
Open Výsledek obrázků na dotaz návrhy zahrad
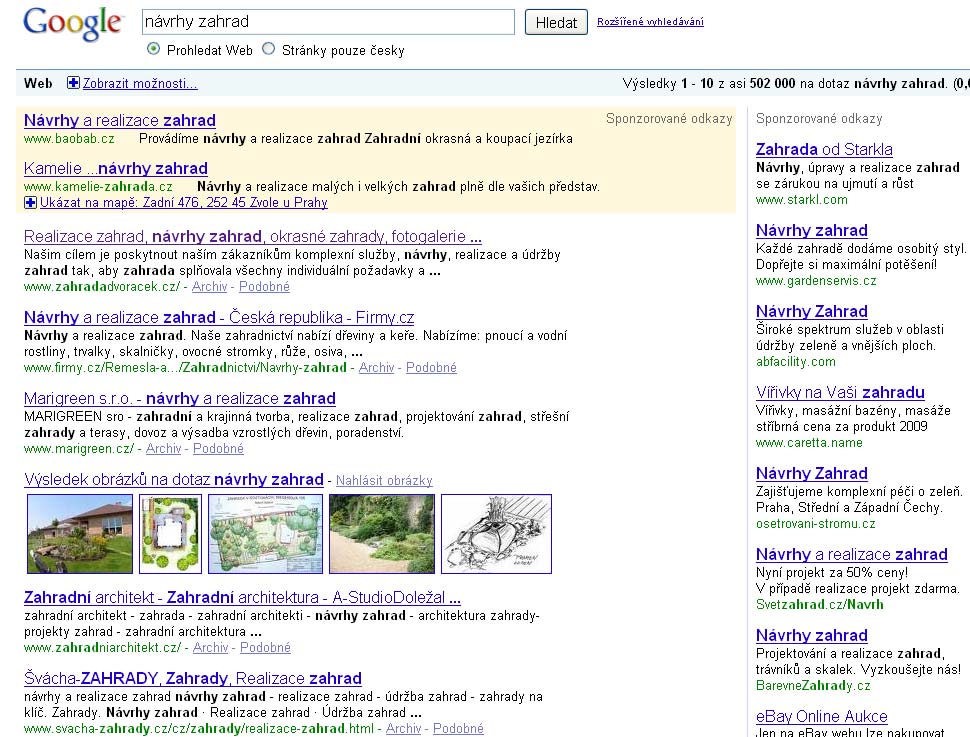pos(174,480)
